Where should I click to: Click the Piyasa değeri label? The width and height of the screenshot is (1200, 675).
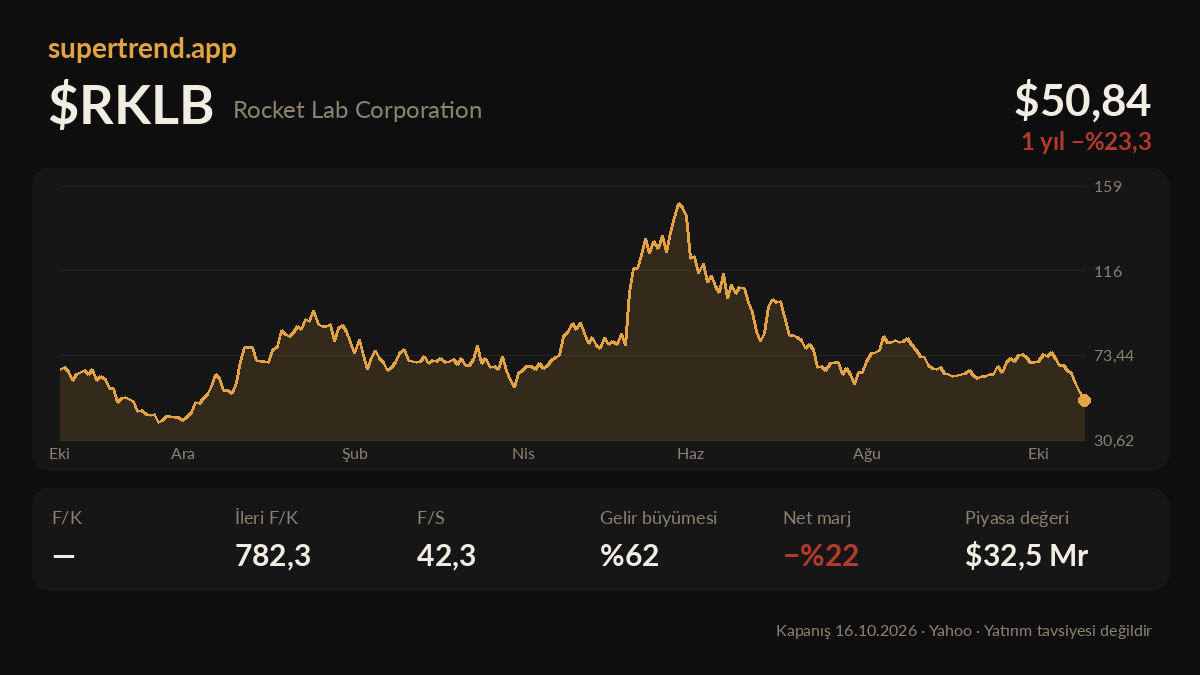click(x=1017, y=518)
